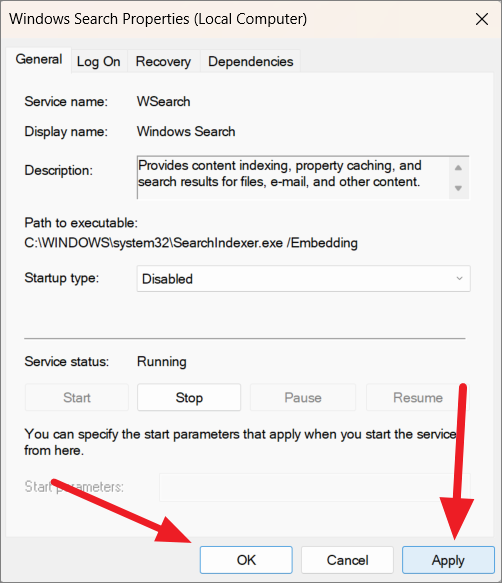Screen dimensions: 502x583
Task: Confirm changes with the OK button
Action: [246, 560]
